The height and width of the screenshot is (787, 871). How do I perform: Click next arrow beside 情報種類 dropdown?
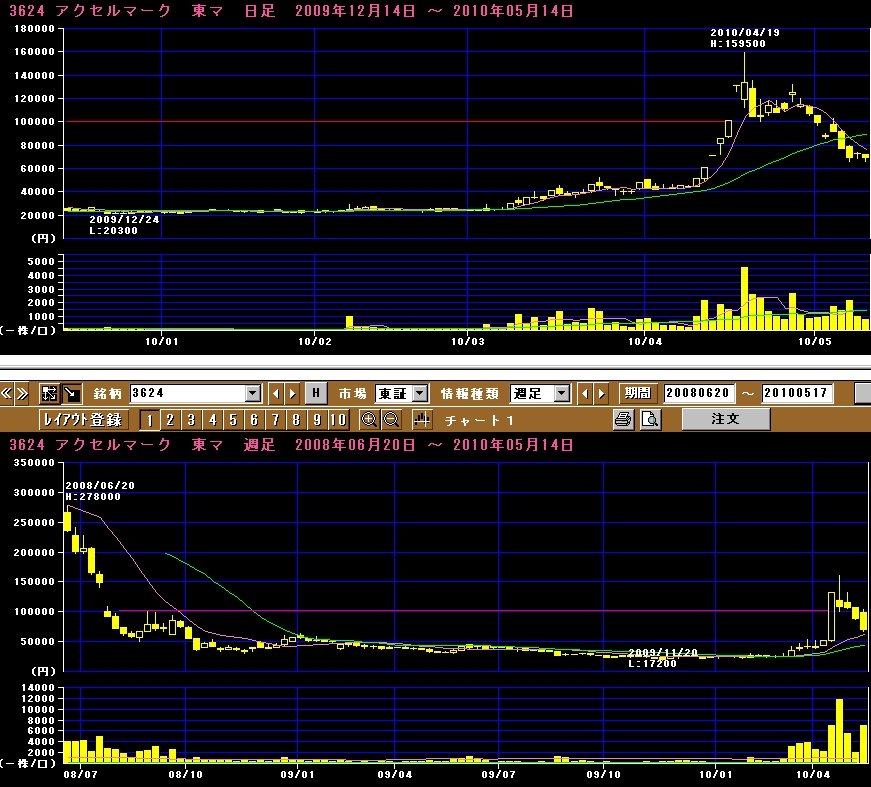click(x=601, y=393)
